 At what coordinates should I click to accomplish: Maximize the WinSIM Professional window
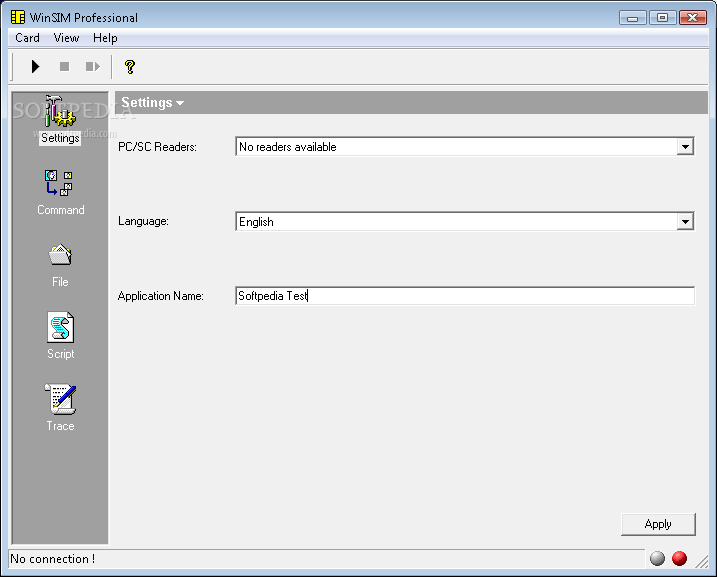[x=662, y=18]
